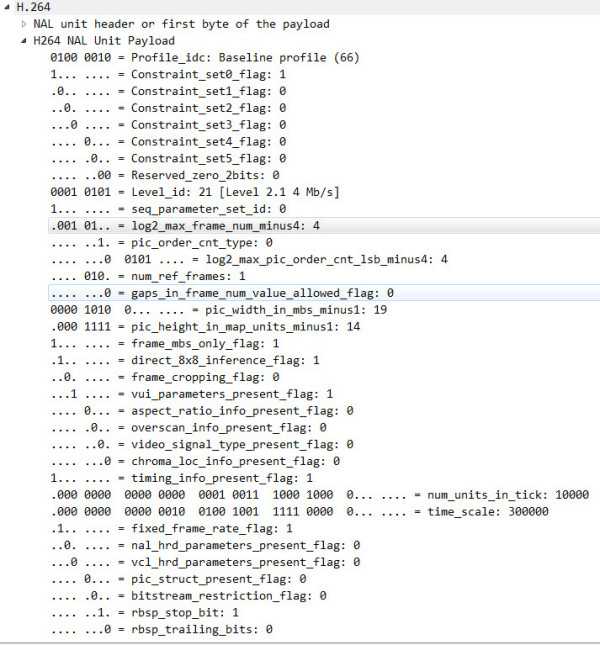Select the frame_mbs_only_flag row
This screenshot has width=600, height=645.
pos(164,343)
